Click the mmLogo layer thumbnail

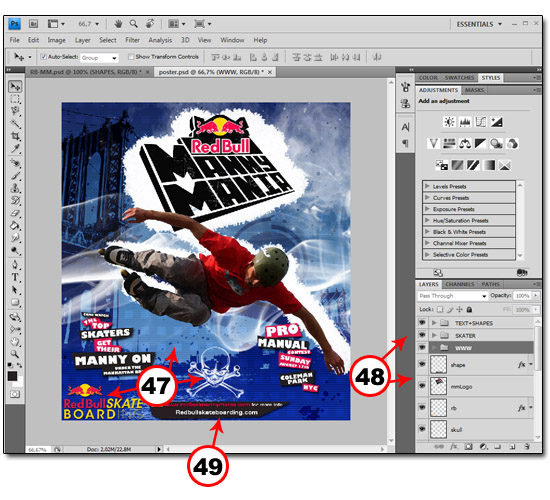(438, 386)
